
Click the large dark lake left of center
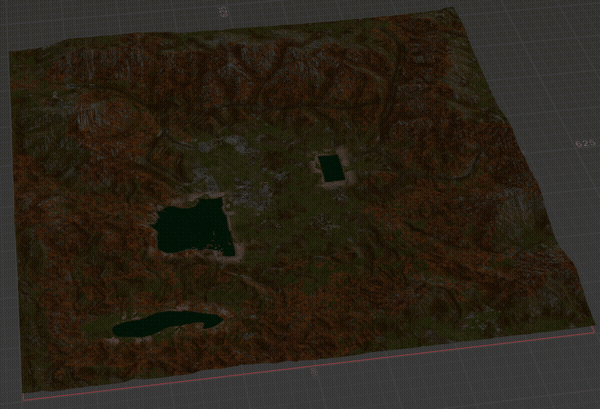(193, 229)
